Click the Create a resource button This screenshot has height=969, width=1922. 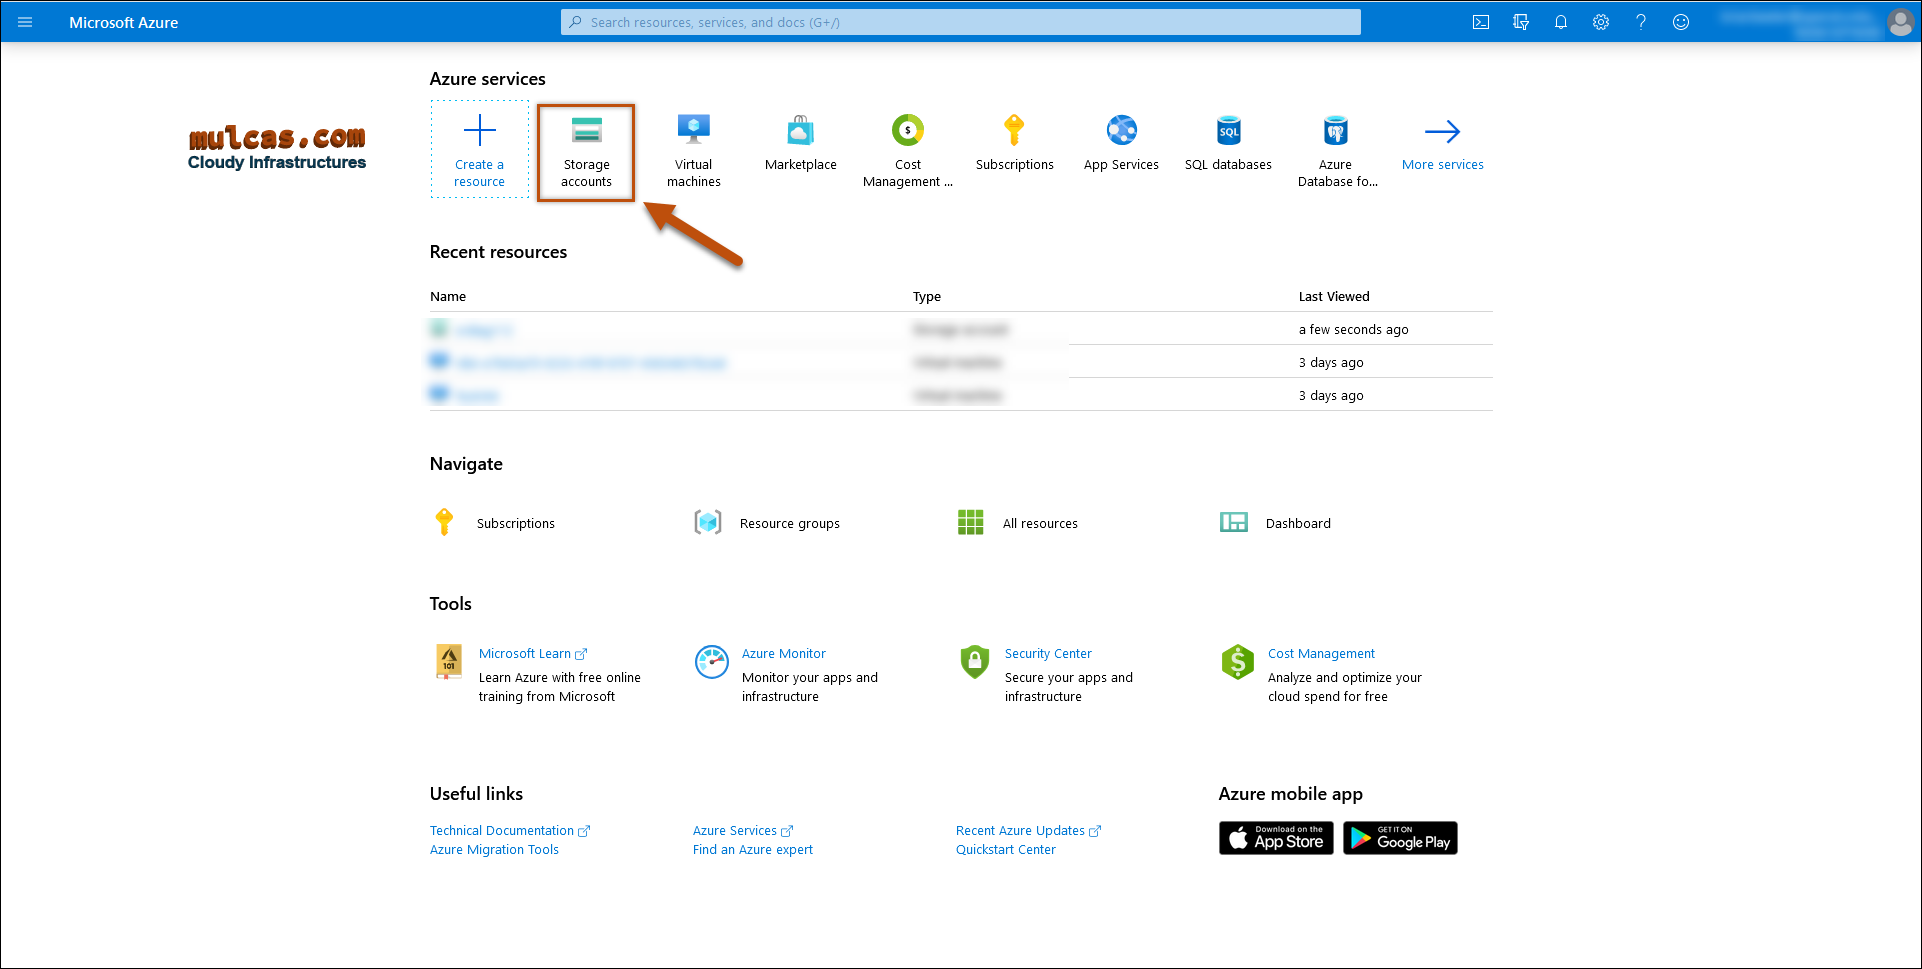(x=480, y=150)
